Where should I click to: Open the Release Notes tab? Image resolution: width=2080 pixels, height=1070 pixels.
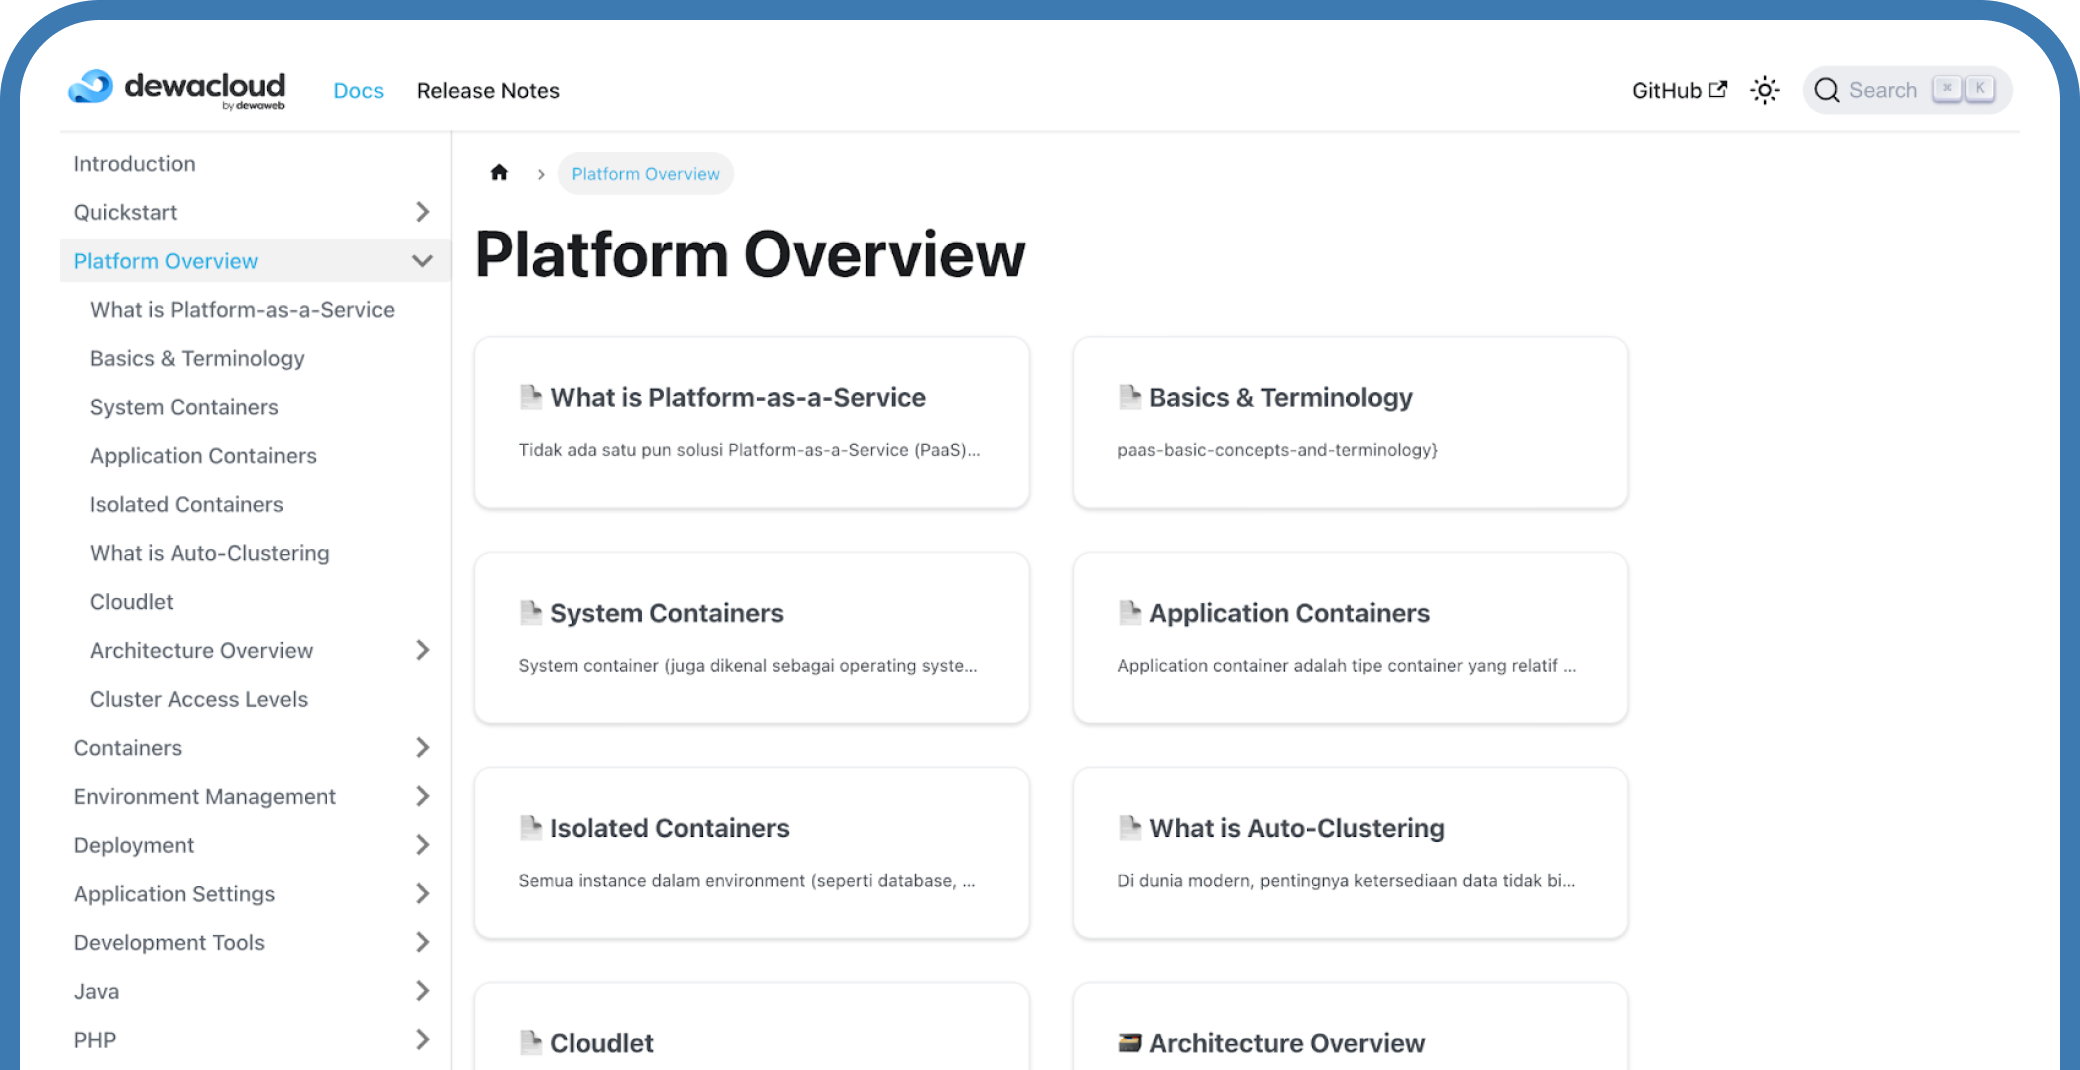coord(488,91)
